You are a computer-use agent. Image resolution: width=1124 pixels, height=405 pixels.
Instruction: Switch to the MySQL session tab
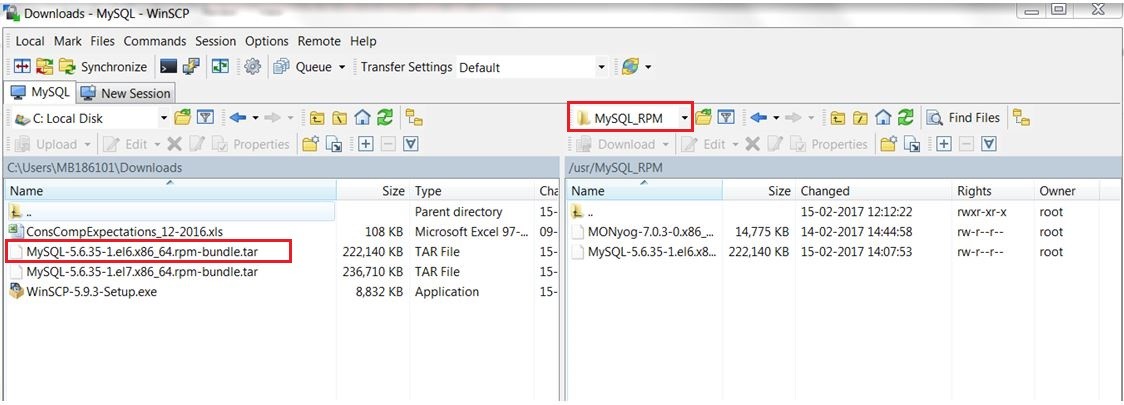point(39,92)
